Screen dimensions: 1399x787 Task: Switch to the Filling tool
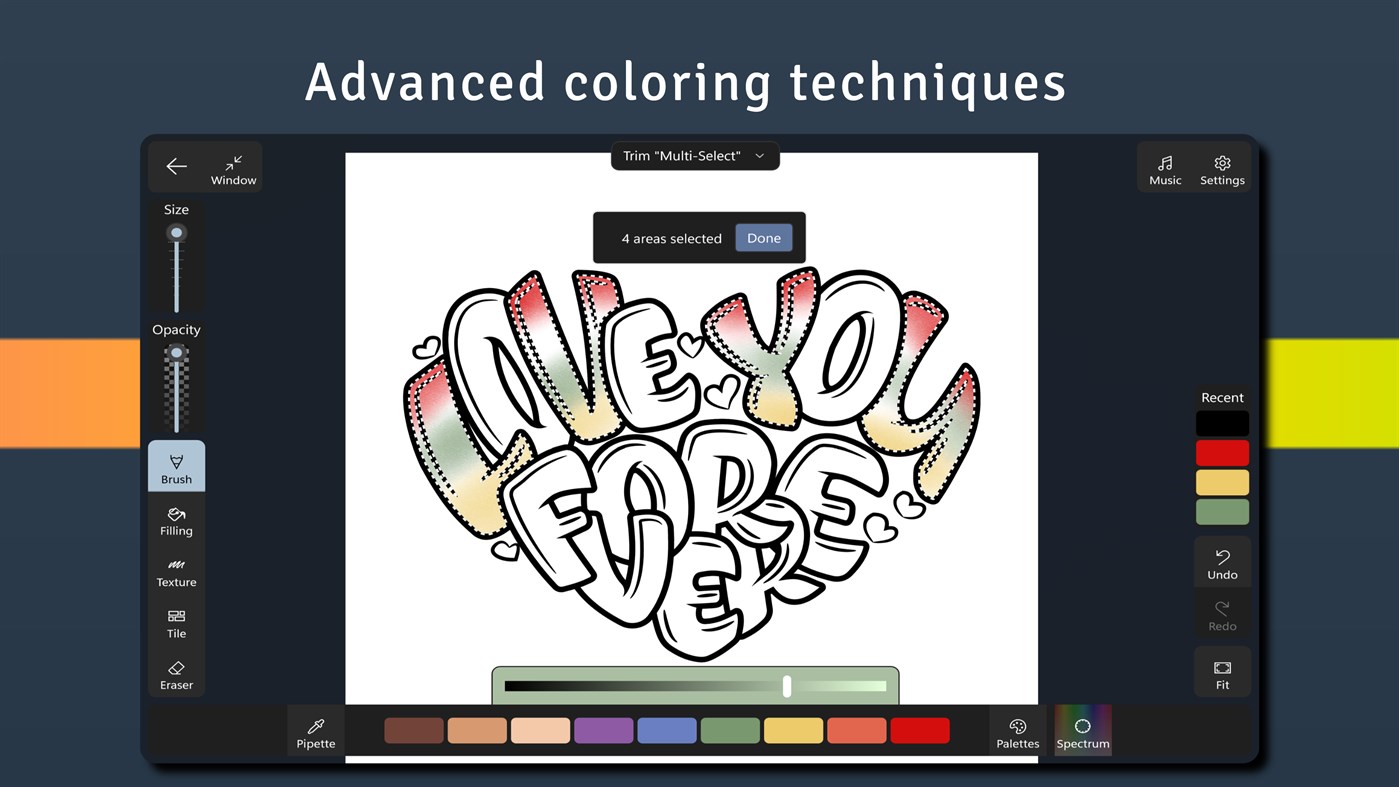click(x=176, y=521)
